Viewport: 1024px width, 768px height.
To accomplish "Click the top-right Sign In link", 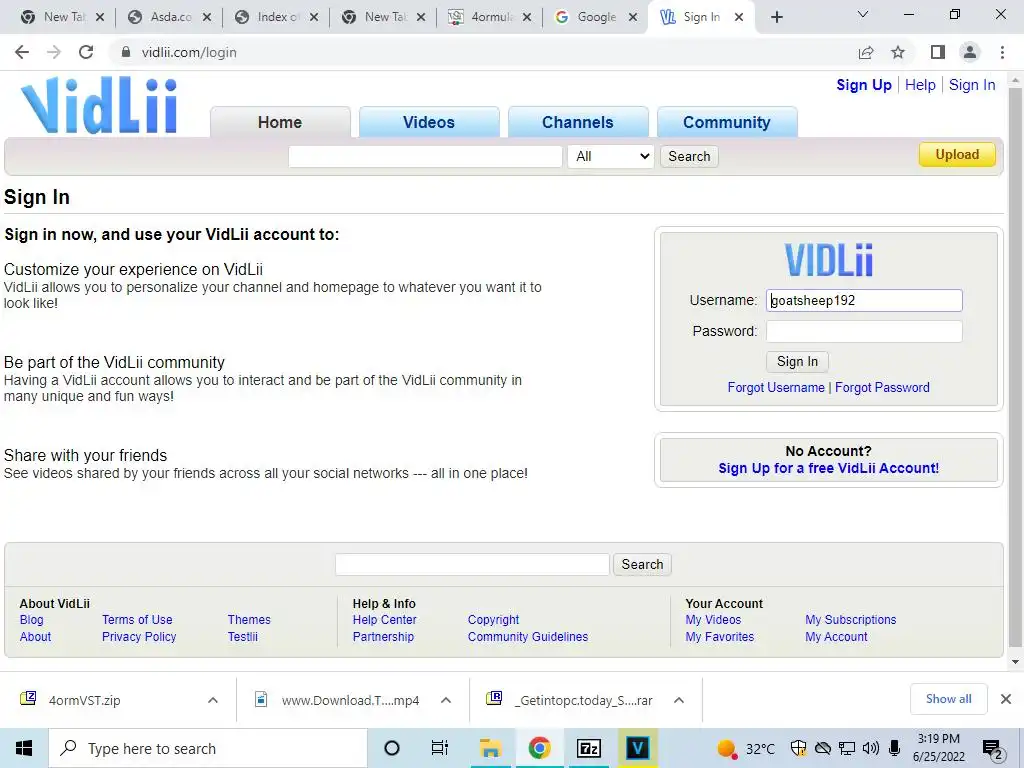I will (972, 85).
